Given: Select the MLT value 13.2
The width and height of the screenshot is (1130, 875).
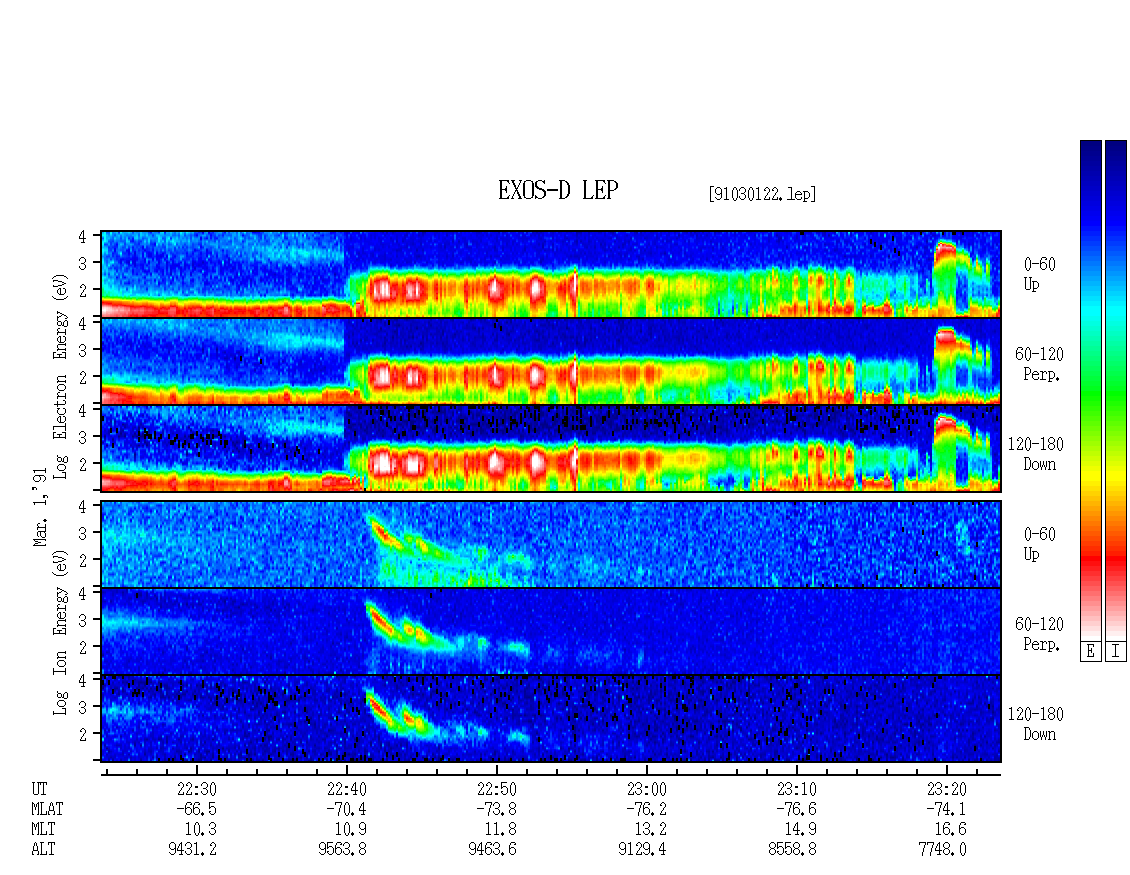Looking at the screenshot, I should (651, 830).
